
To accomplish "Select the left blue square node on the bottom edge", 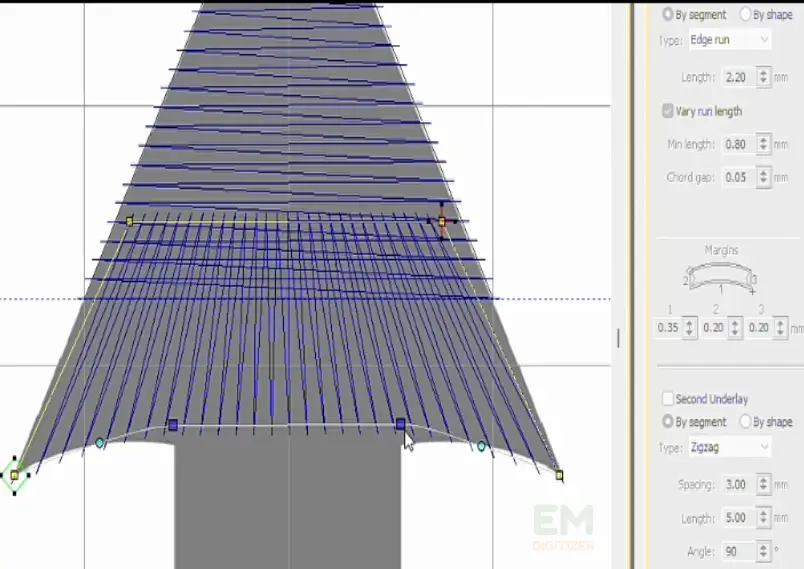I will (x=173, y=425).
